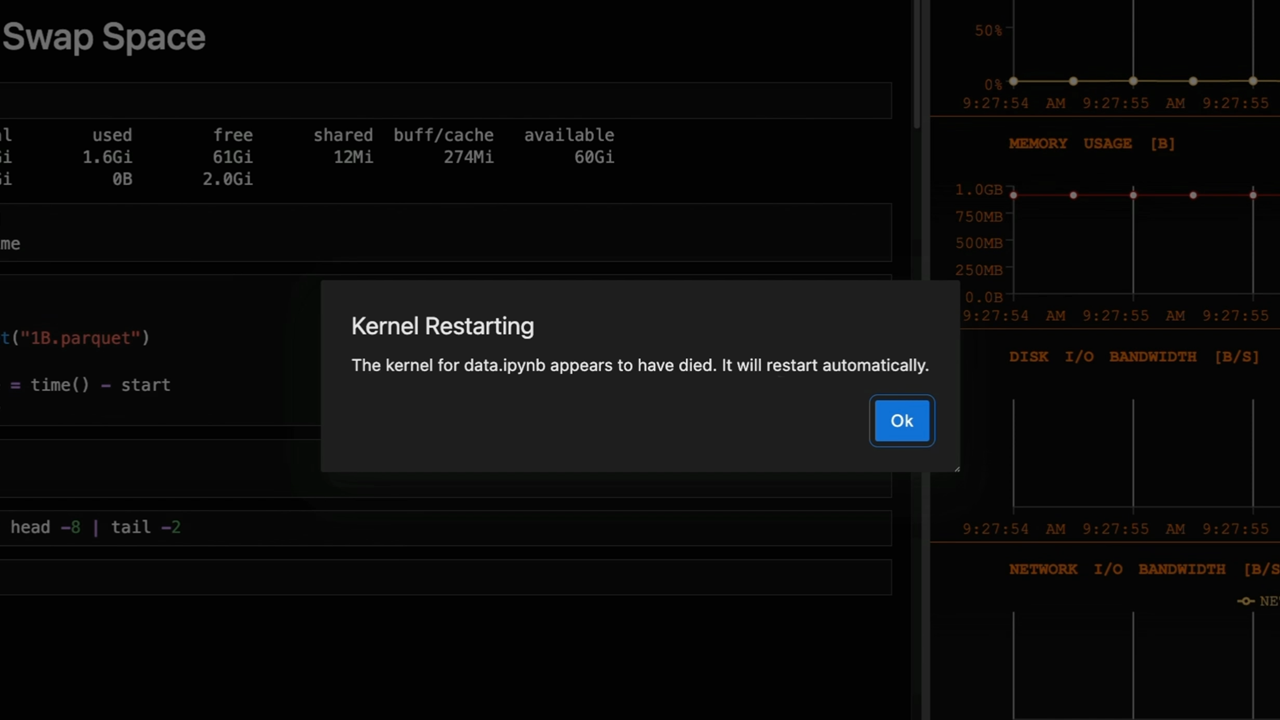Click the "head -8 | tail -2" cell
This screenshot has height=720, width=1280.
[96, 527]
